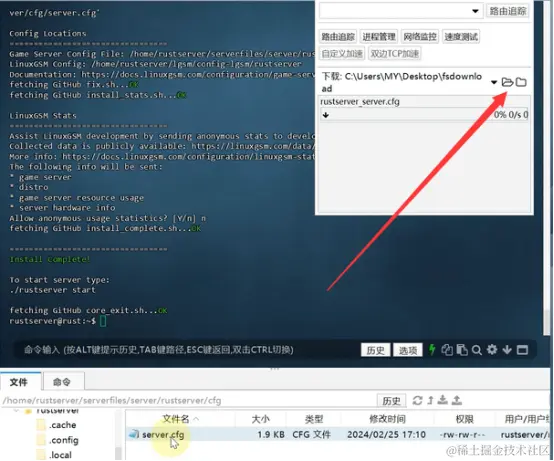Refresh the remote file listing
Image resolution: width=554 pixels, height=461 pixels.
click(x=417, y=400)
